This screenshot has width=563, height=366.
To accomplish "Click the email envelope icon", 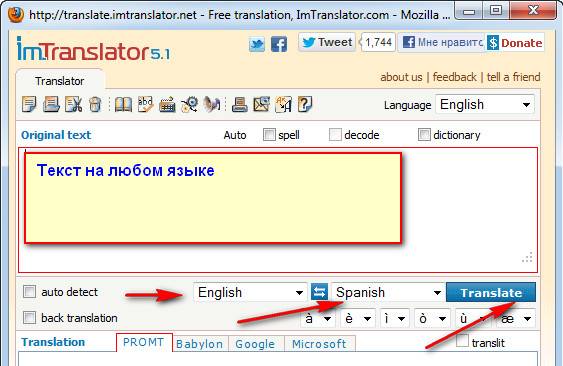I will click(261, 105).
